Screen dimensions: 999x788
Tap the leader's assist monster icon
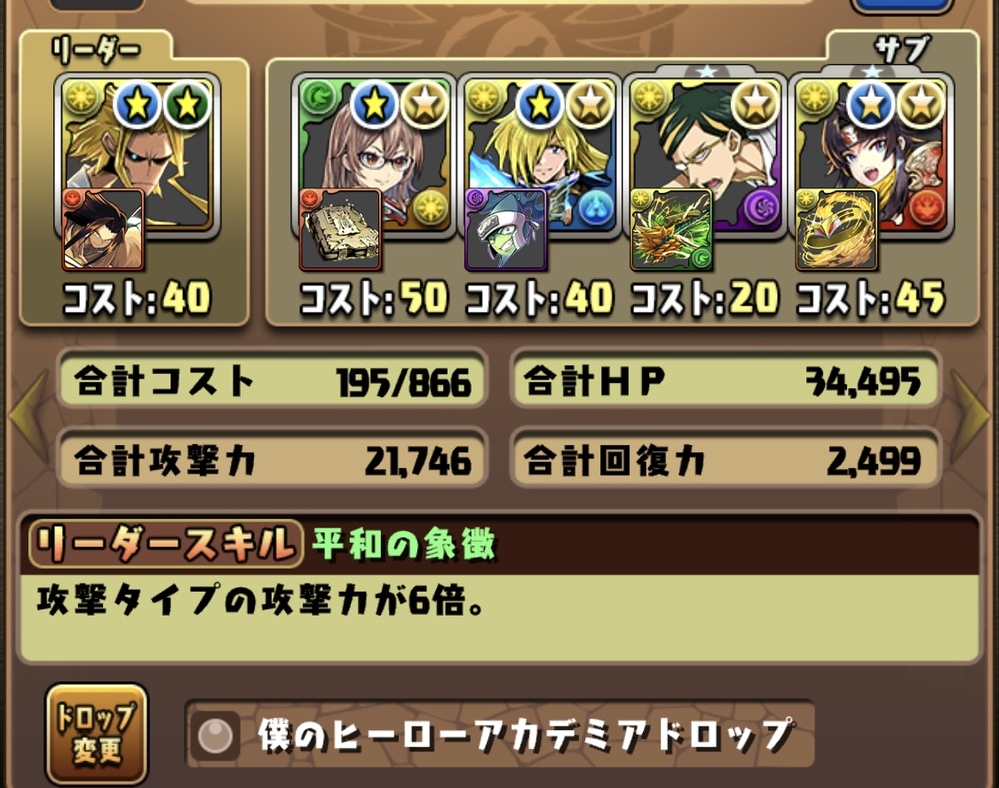(103, 230)
